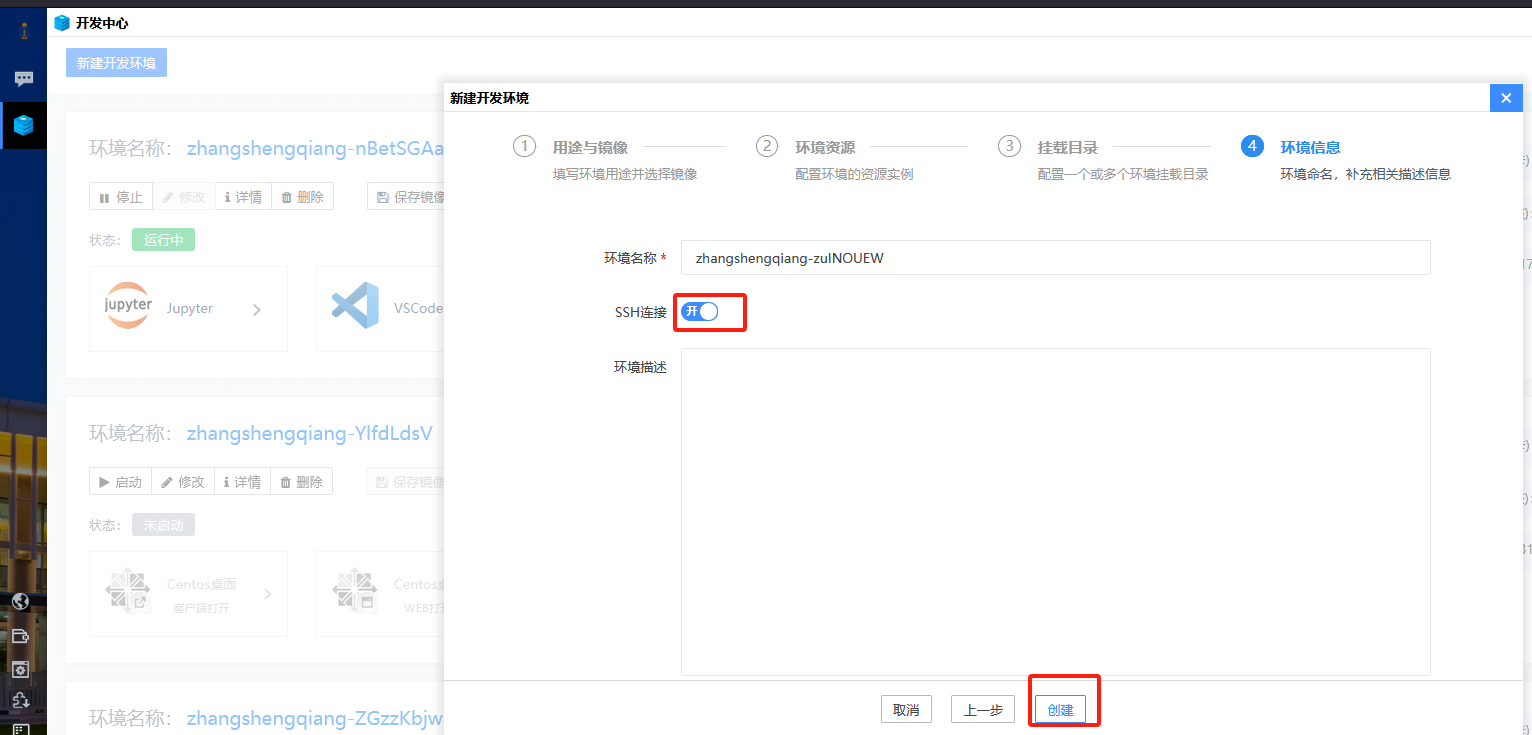Delete the YlfdLdsV environment via 删除
This screenshot has width=1532, height=735.
coord(302,482)
